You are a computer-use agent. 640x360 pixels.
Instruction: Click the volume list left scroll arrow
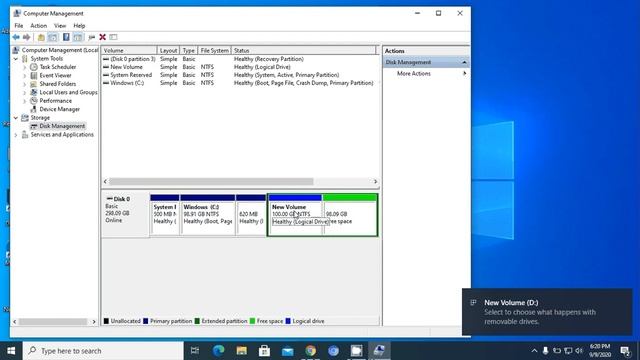click(105, 182)
